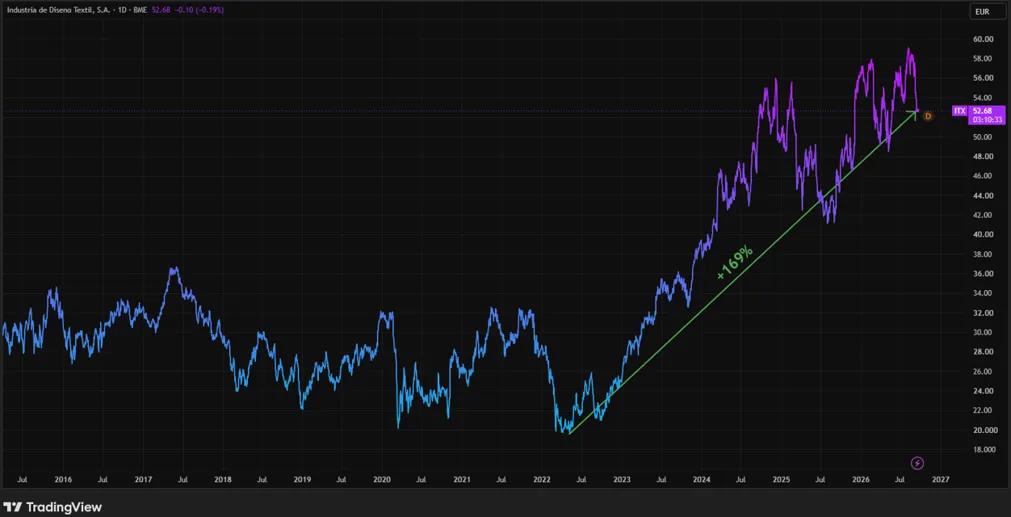Click the 56.00 price axis label
The width and height of the screenshot is (1011, 517).
pyautogui.click(x=983, y=78)
